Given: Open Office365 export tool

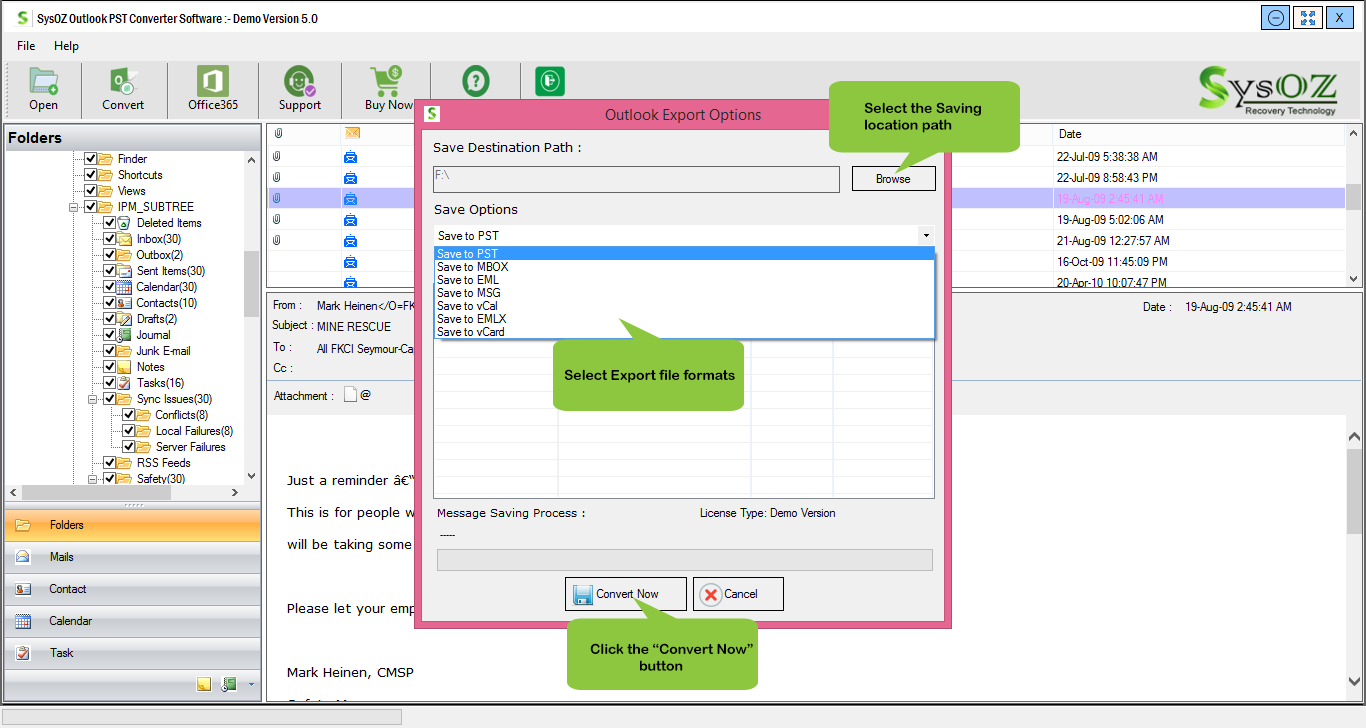Looking at the screenshot, I should [212, 88].
